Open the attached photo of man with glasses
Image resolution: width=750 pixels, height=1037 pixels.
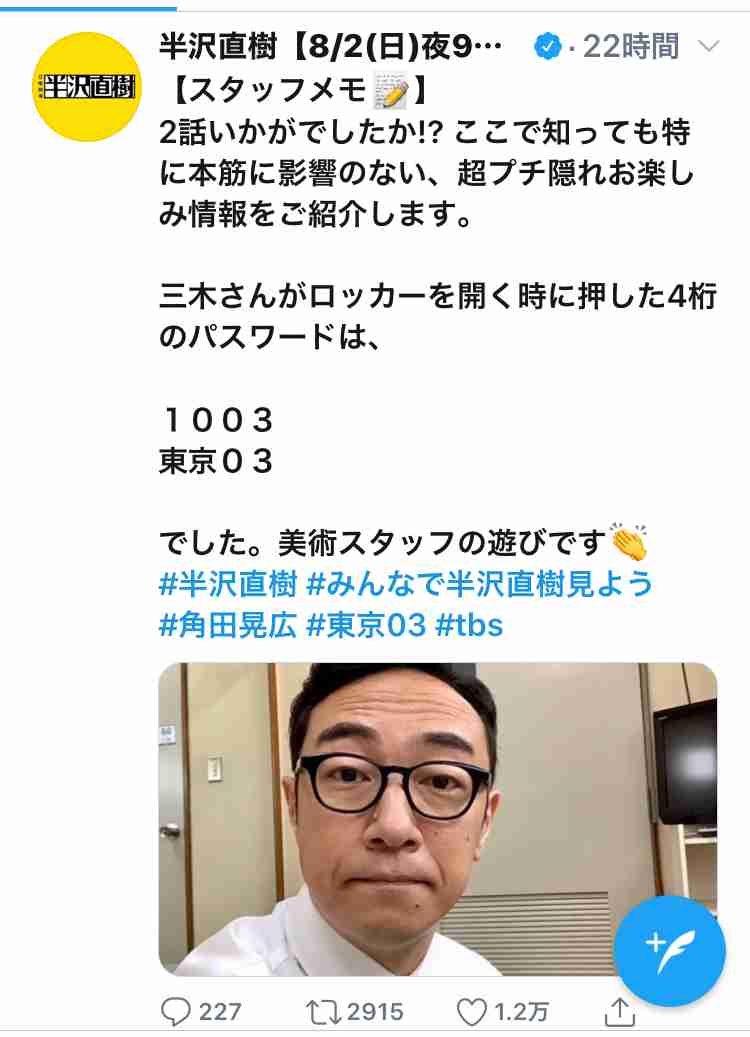[437, 819]
